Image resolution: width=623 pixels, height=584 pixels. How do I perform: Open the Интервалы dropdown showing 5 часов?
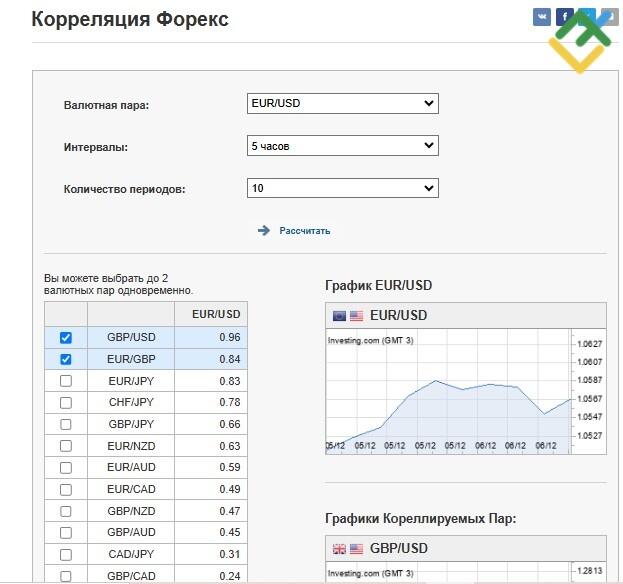342,146
